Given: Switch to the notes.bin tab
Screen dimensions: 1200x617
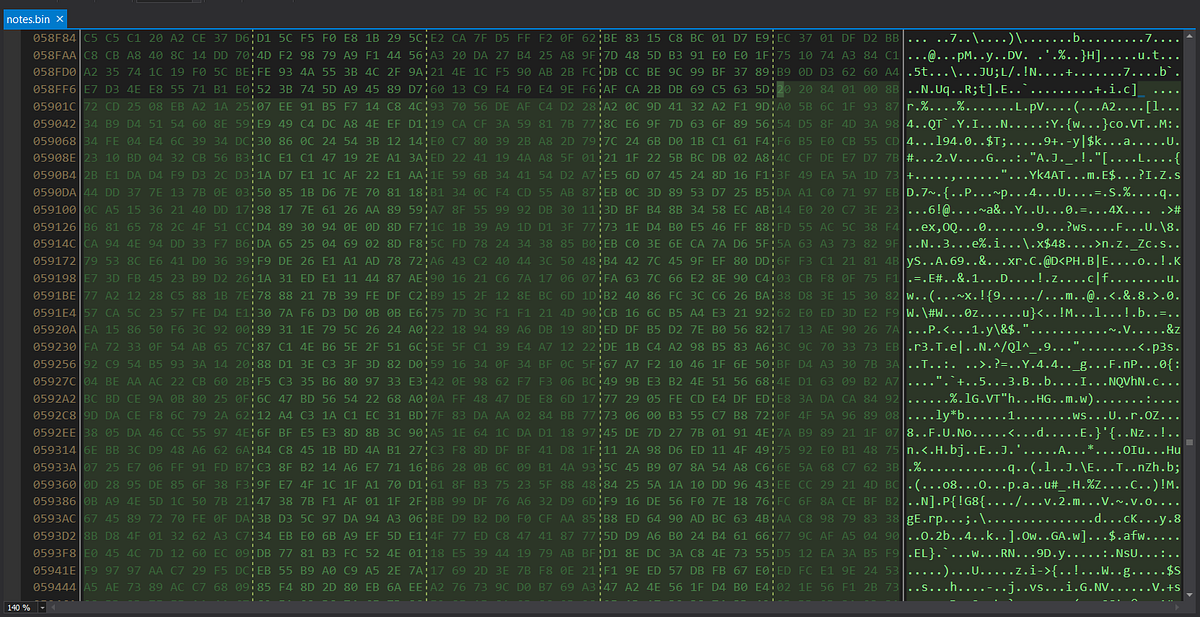Looking at the screenshot, I should click(28, 18).
